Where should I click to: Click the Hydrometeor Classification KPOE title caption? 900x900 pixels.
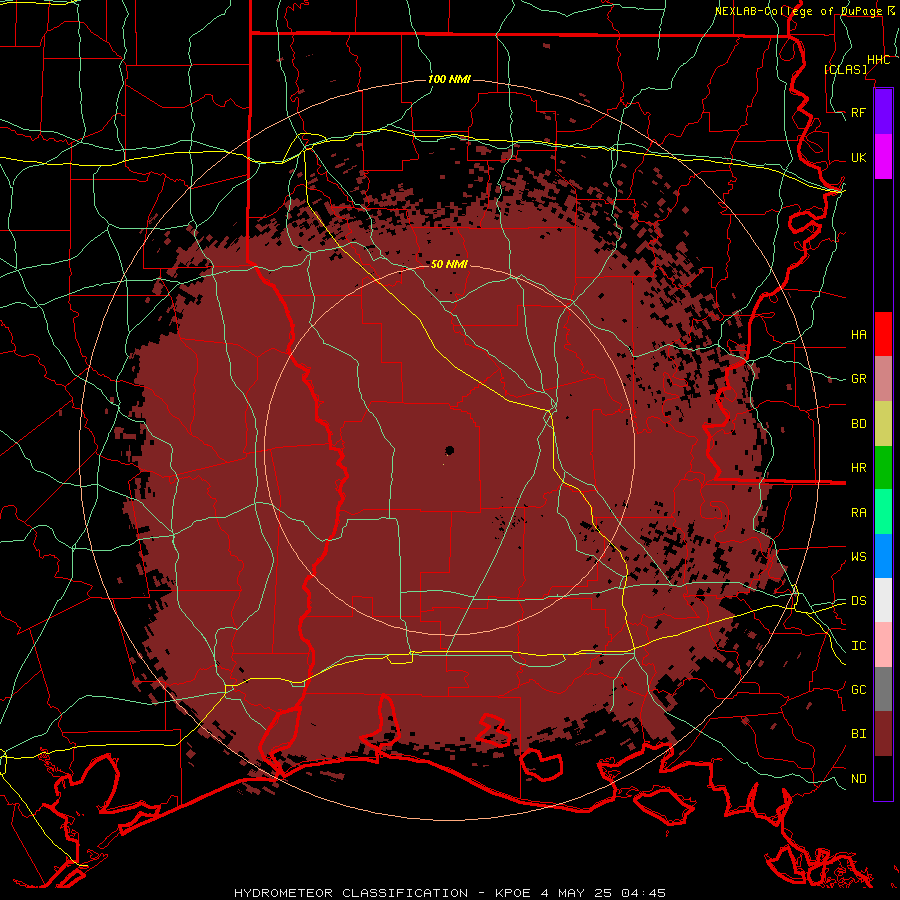click(x=450, y=893)
